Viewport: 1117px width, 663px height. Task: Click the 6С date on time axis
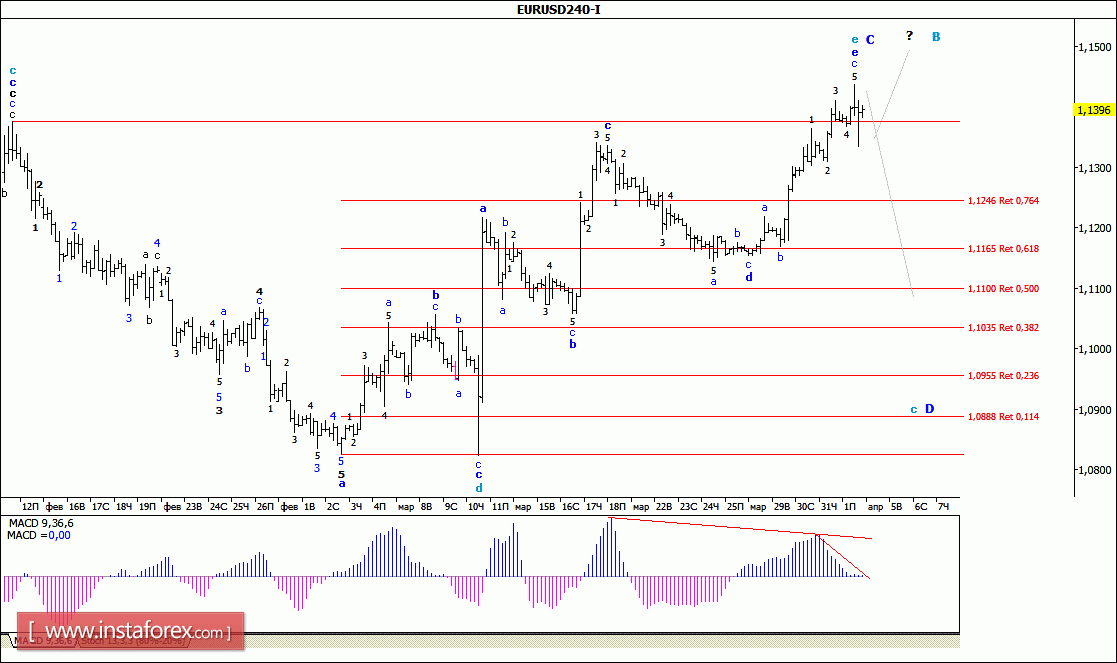coord(920,506)
